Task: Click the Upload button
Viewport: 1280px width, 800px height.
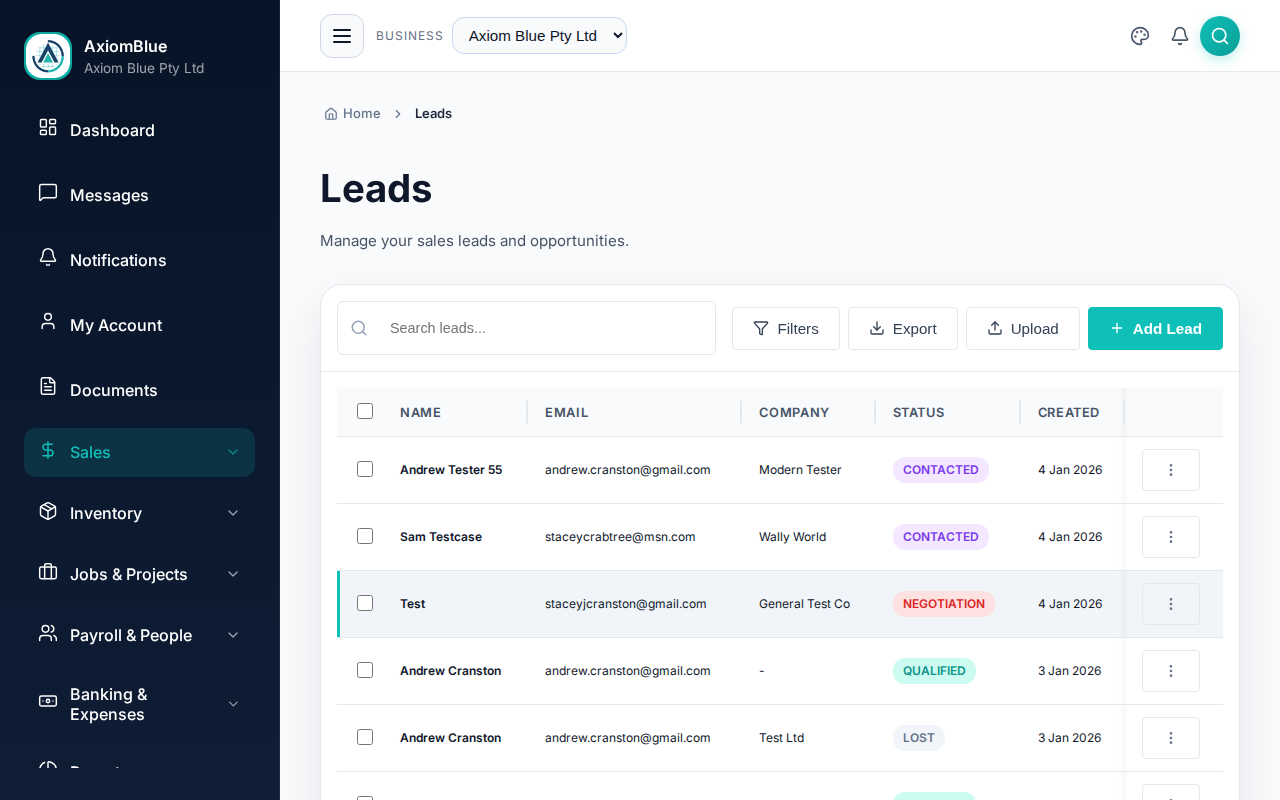Action: 1023,328
